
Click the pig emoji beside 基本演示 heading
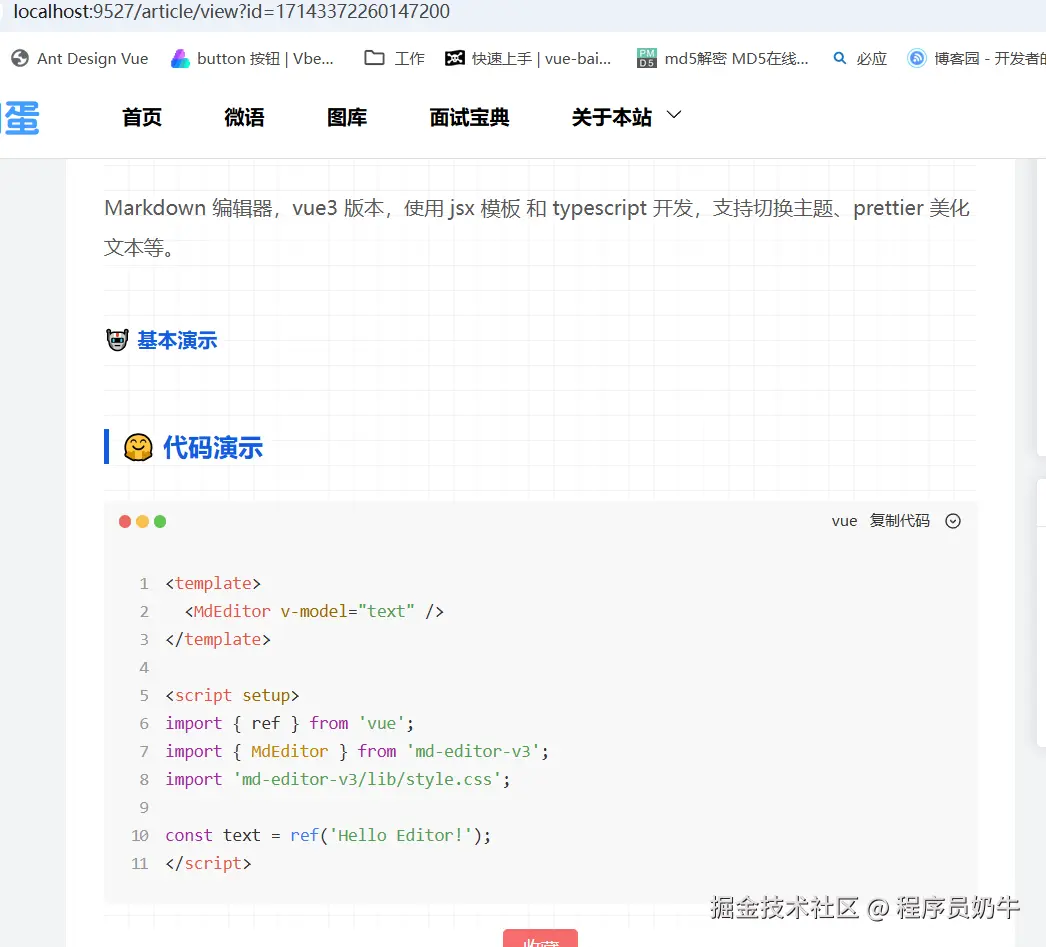pos(117,339)
